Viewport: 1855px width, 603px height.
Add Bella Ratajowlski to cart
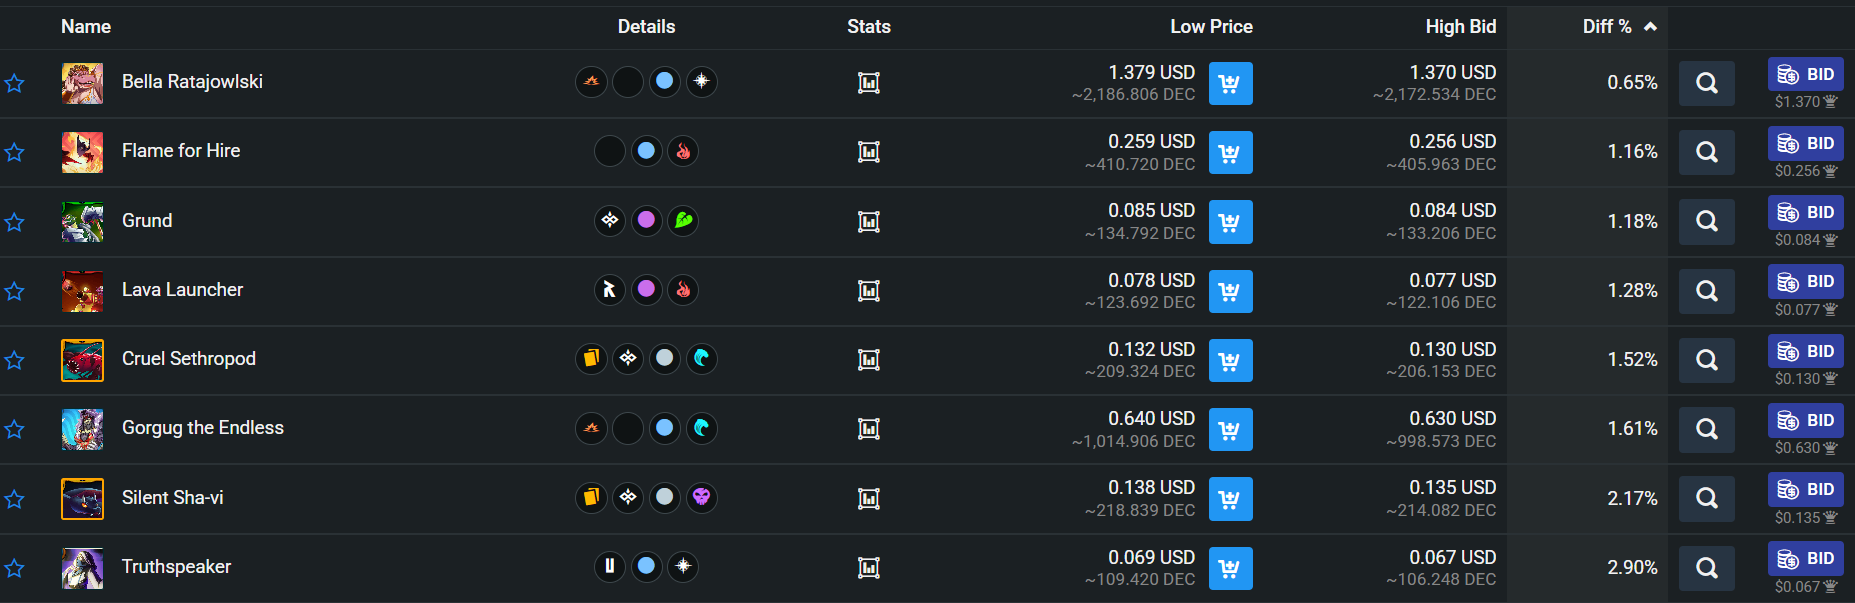(1230, 84)
